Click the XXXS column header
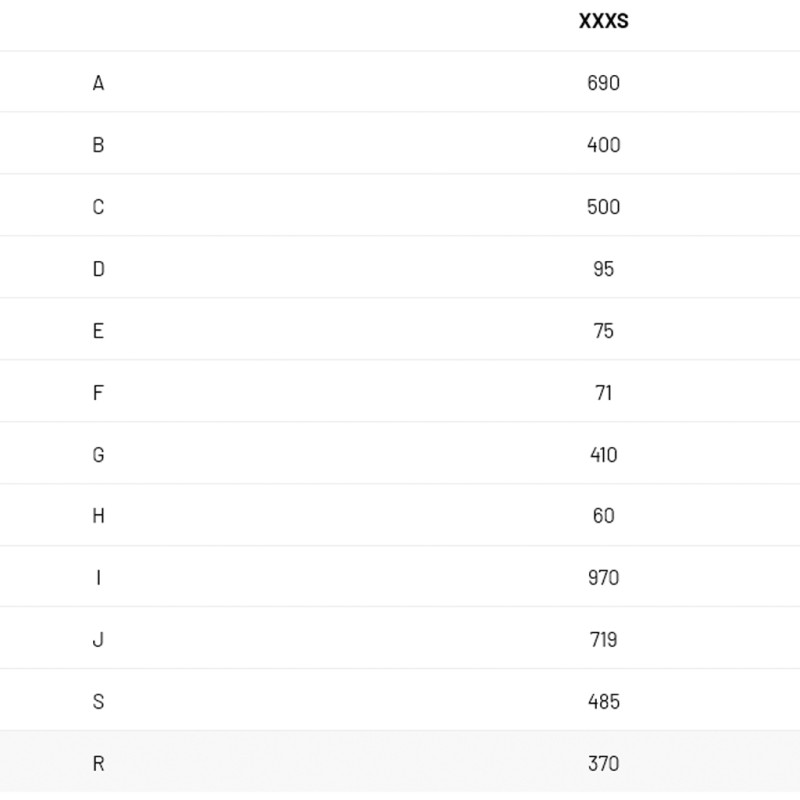This screenshot has width=800, height=800. pyautogui.click(x=603, y=21)
